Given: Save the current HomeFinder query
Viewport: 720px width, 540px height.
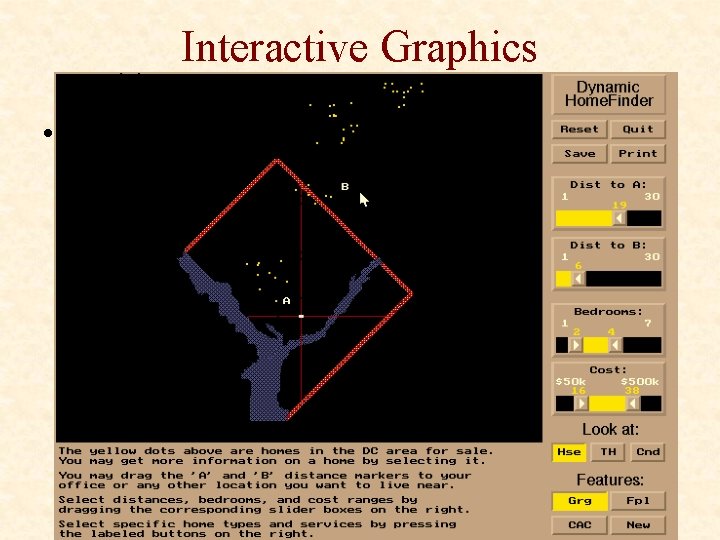Looking at the screenshot, I should coord(579,153).
